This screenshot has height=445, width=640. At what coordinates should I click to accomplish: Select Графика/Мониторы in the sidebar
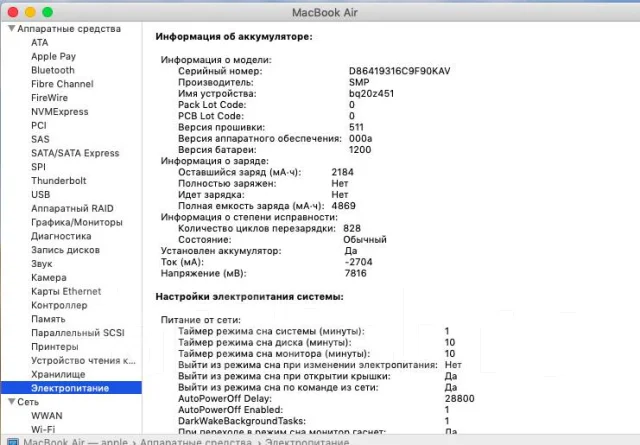(x=77, y=222)
